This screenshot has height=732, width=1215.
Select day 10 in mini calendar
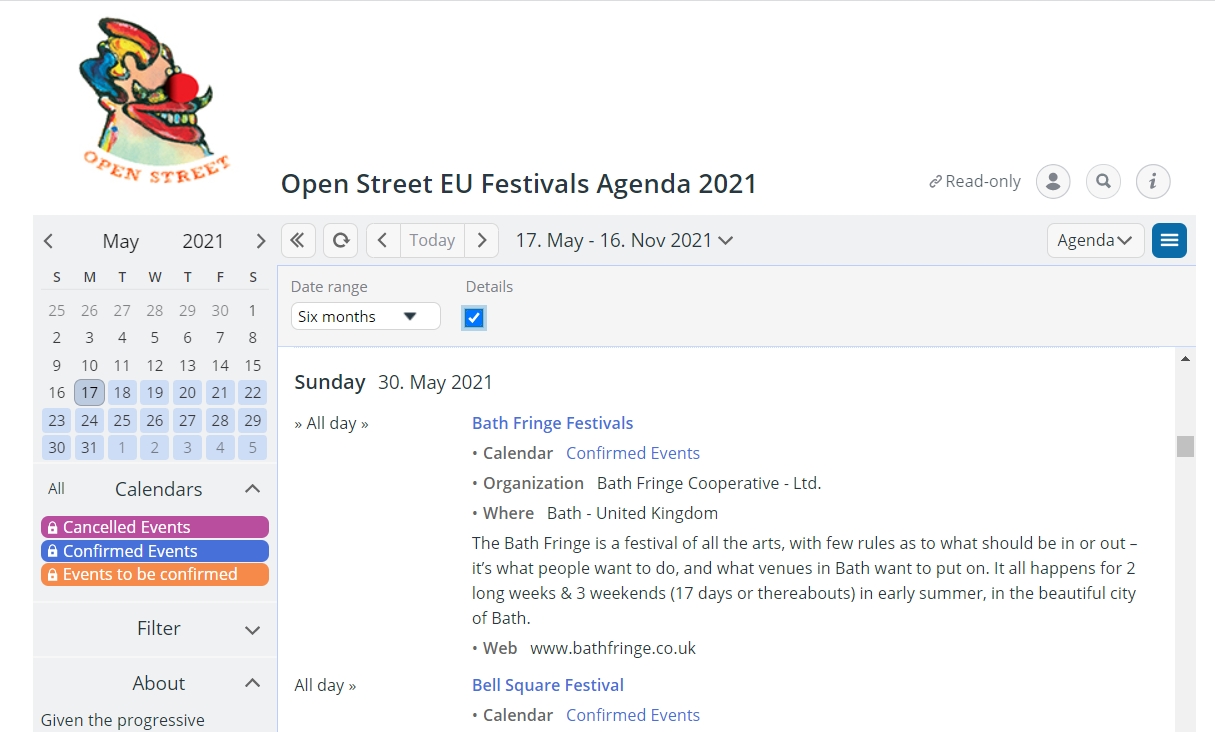click(89, 365)
